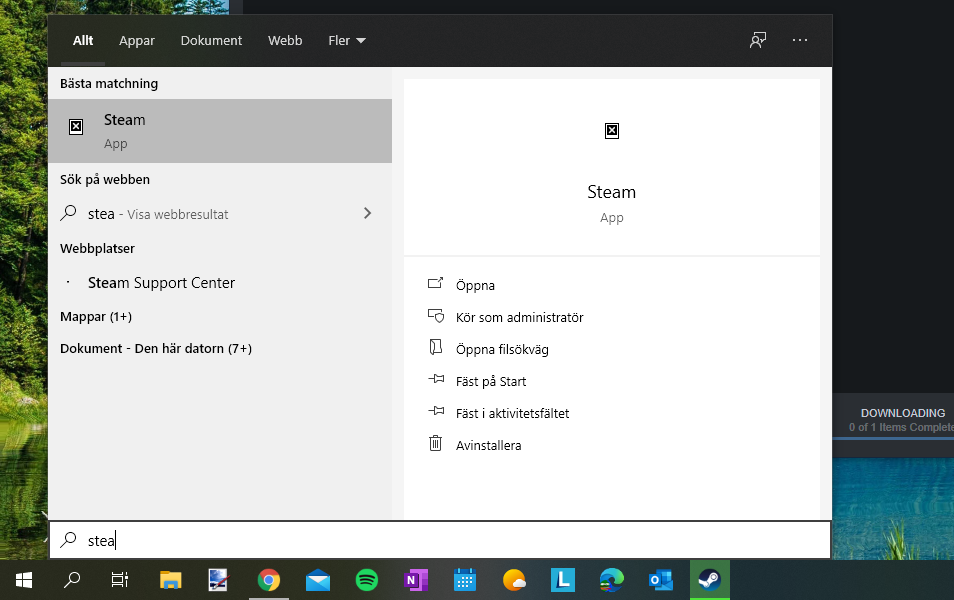
Task: Open the three-dot options menu
Action: pos(799,40)
